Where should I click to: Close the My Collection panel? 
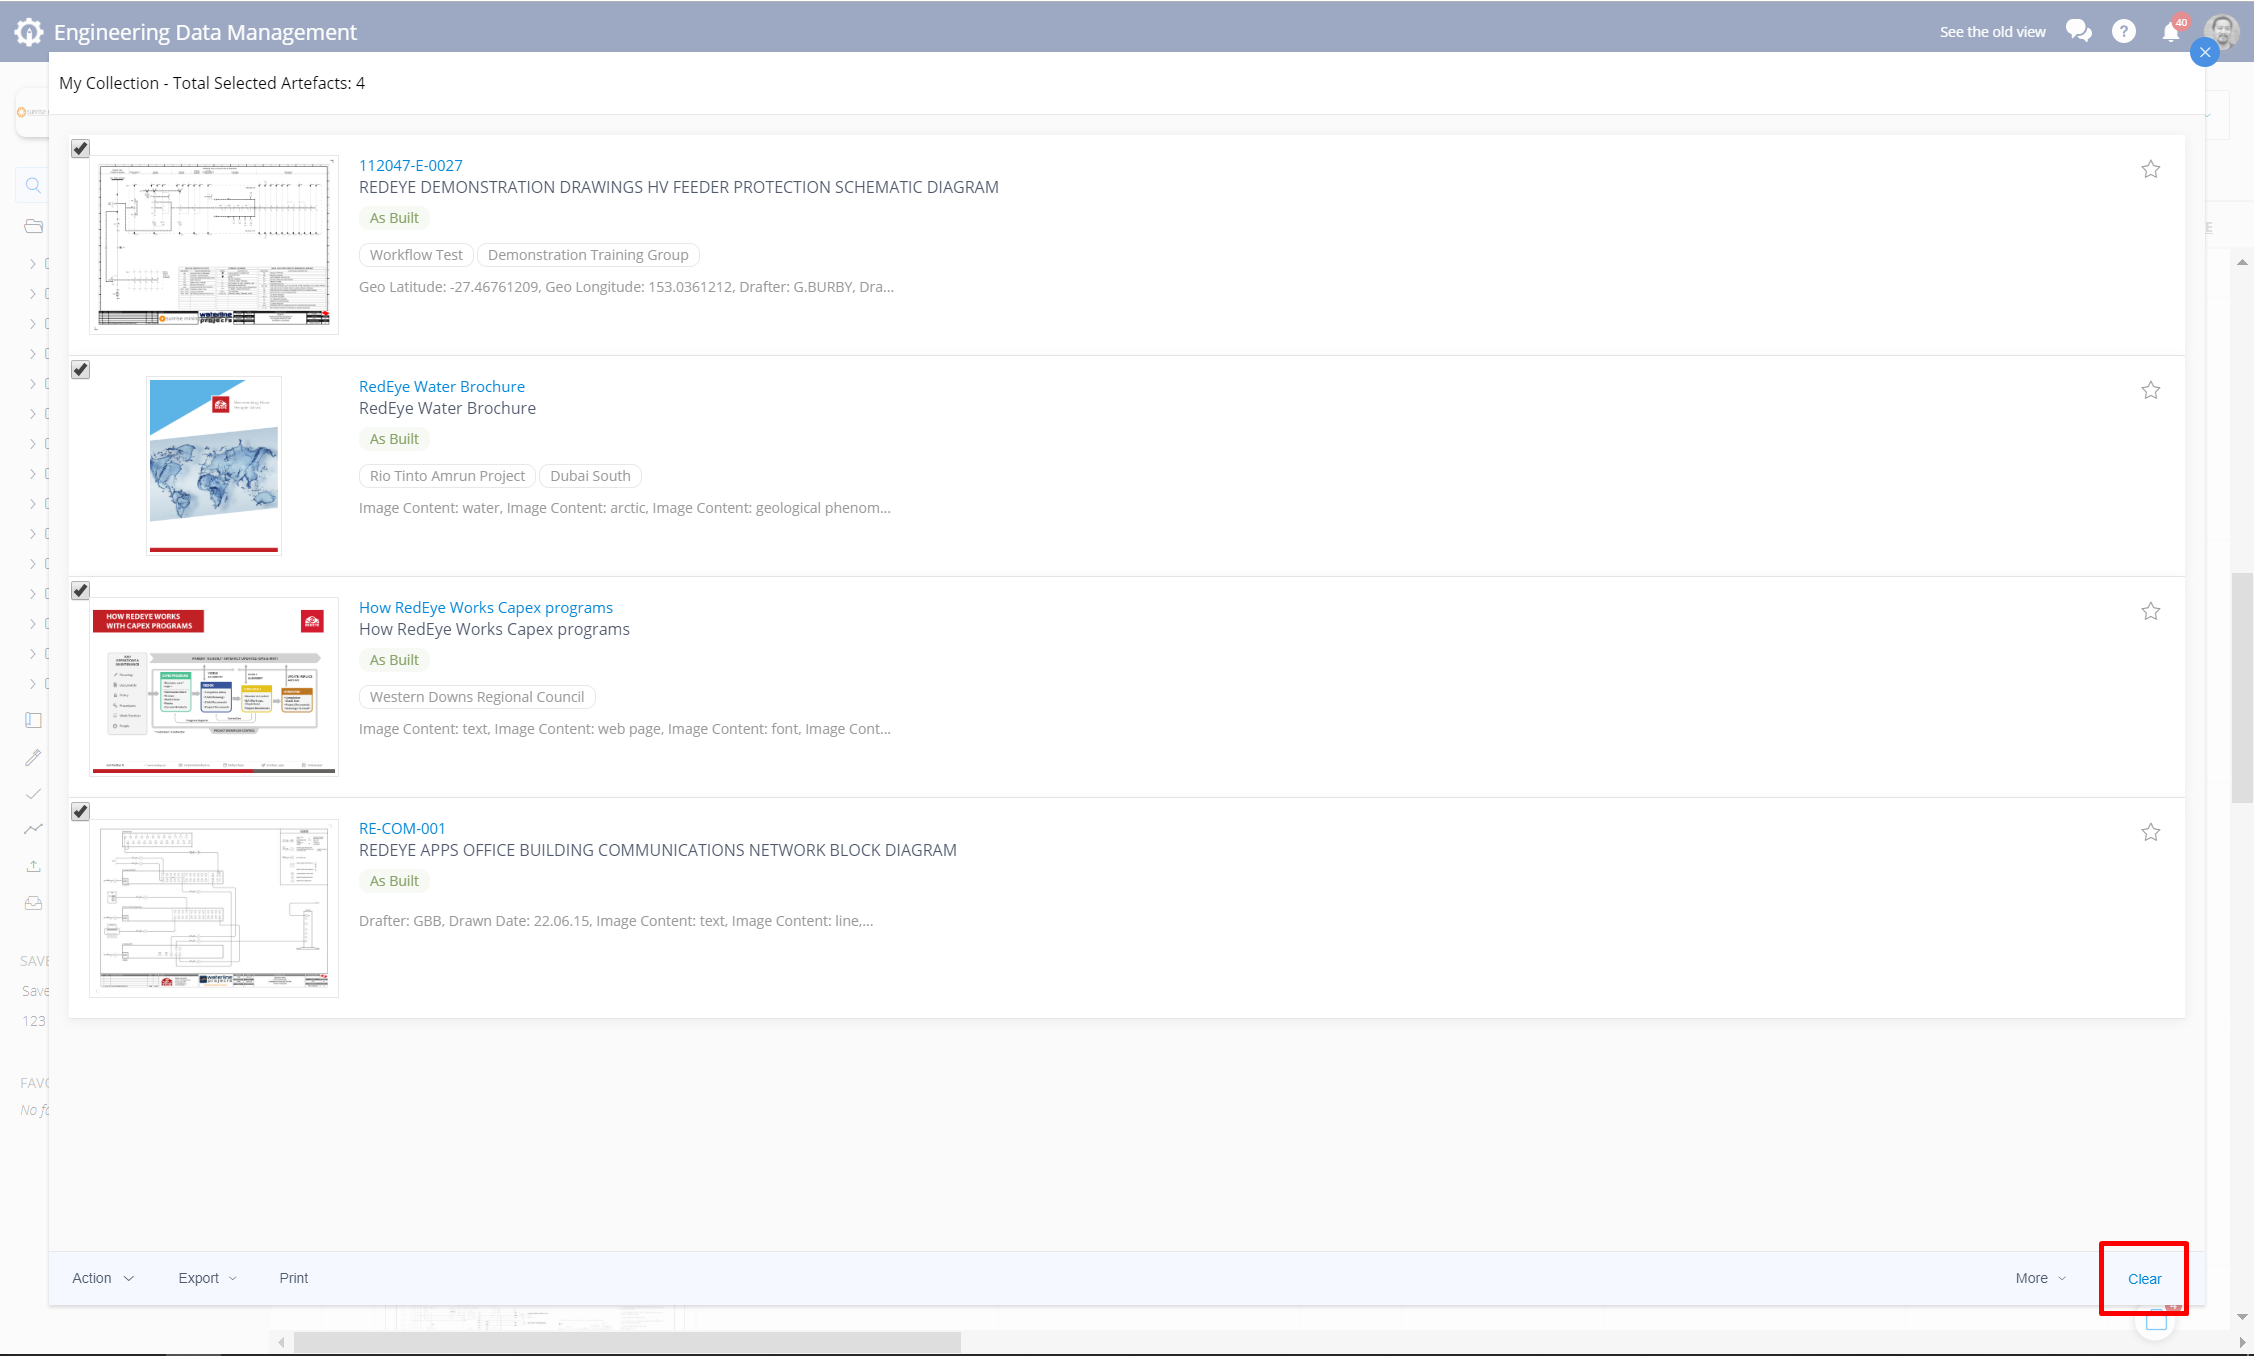[x=2205, y=52]
